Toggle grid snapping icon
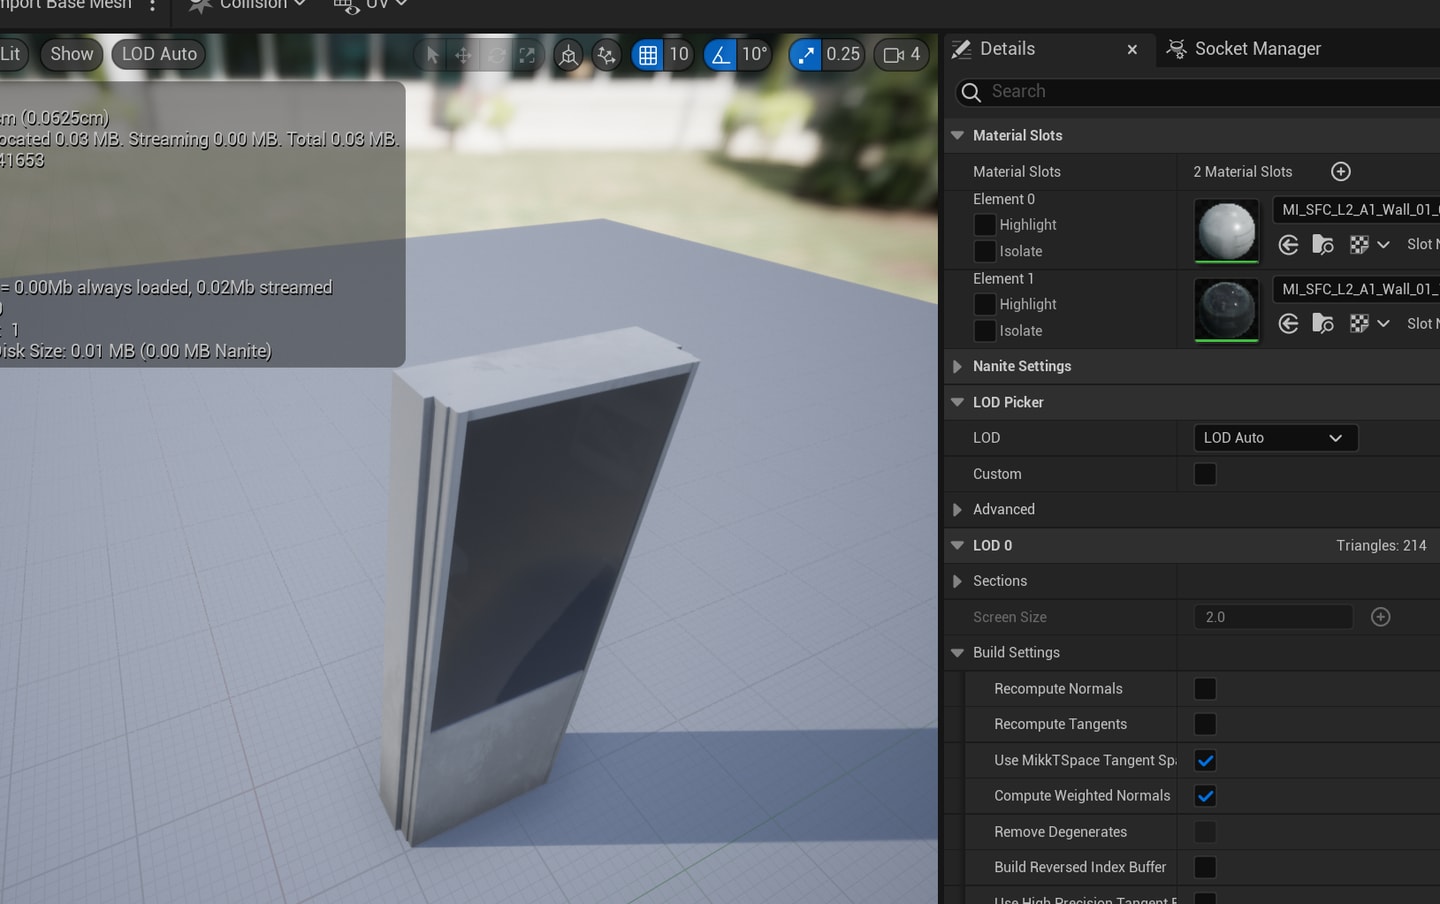The image size is (1440, 904). 648,55
